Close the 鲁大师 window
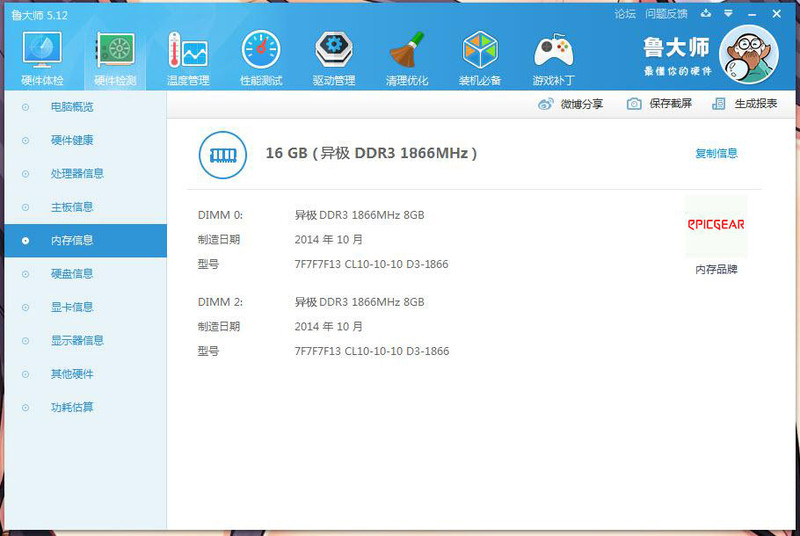Screen dimensions: 800x536 [x=777, y=14]
